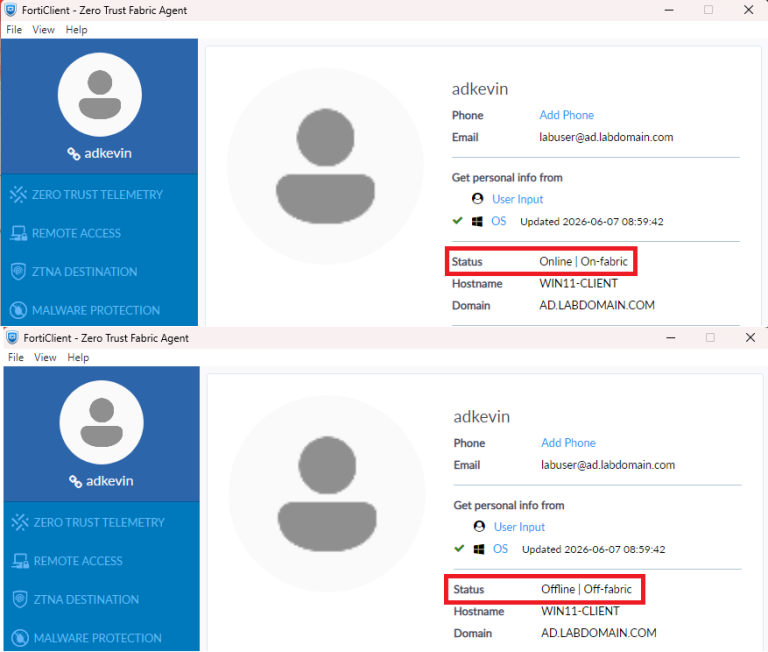Screen dimensions: 768x652
Task: Open View menu in upper FortiClient window
Action: (x=43, y=30)
